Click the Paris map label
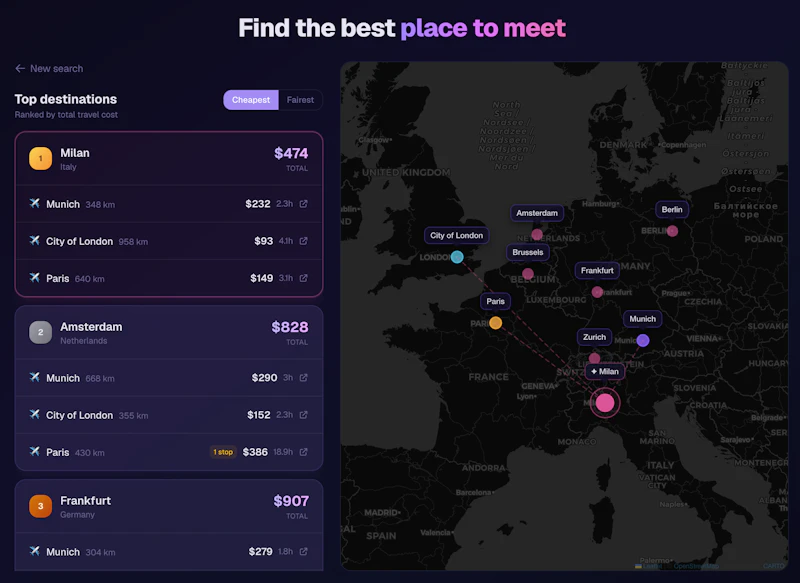 tap(495, 301)
